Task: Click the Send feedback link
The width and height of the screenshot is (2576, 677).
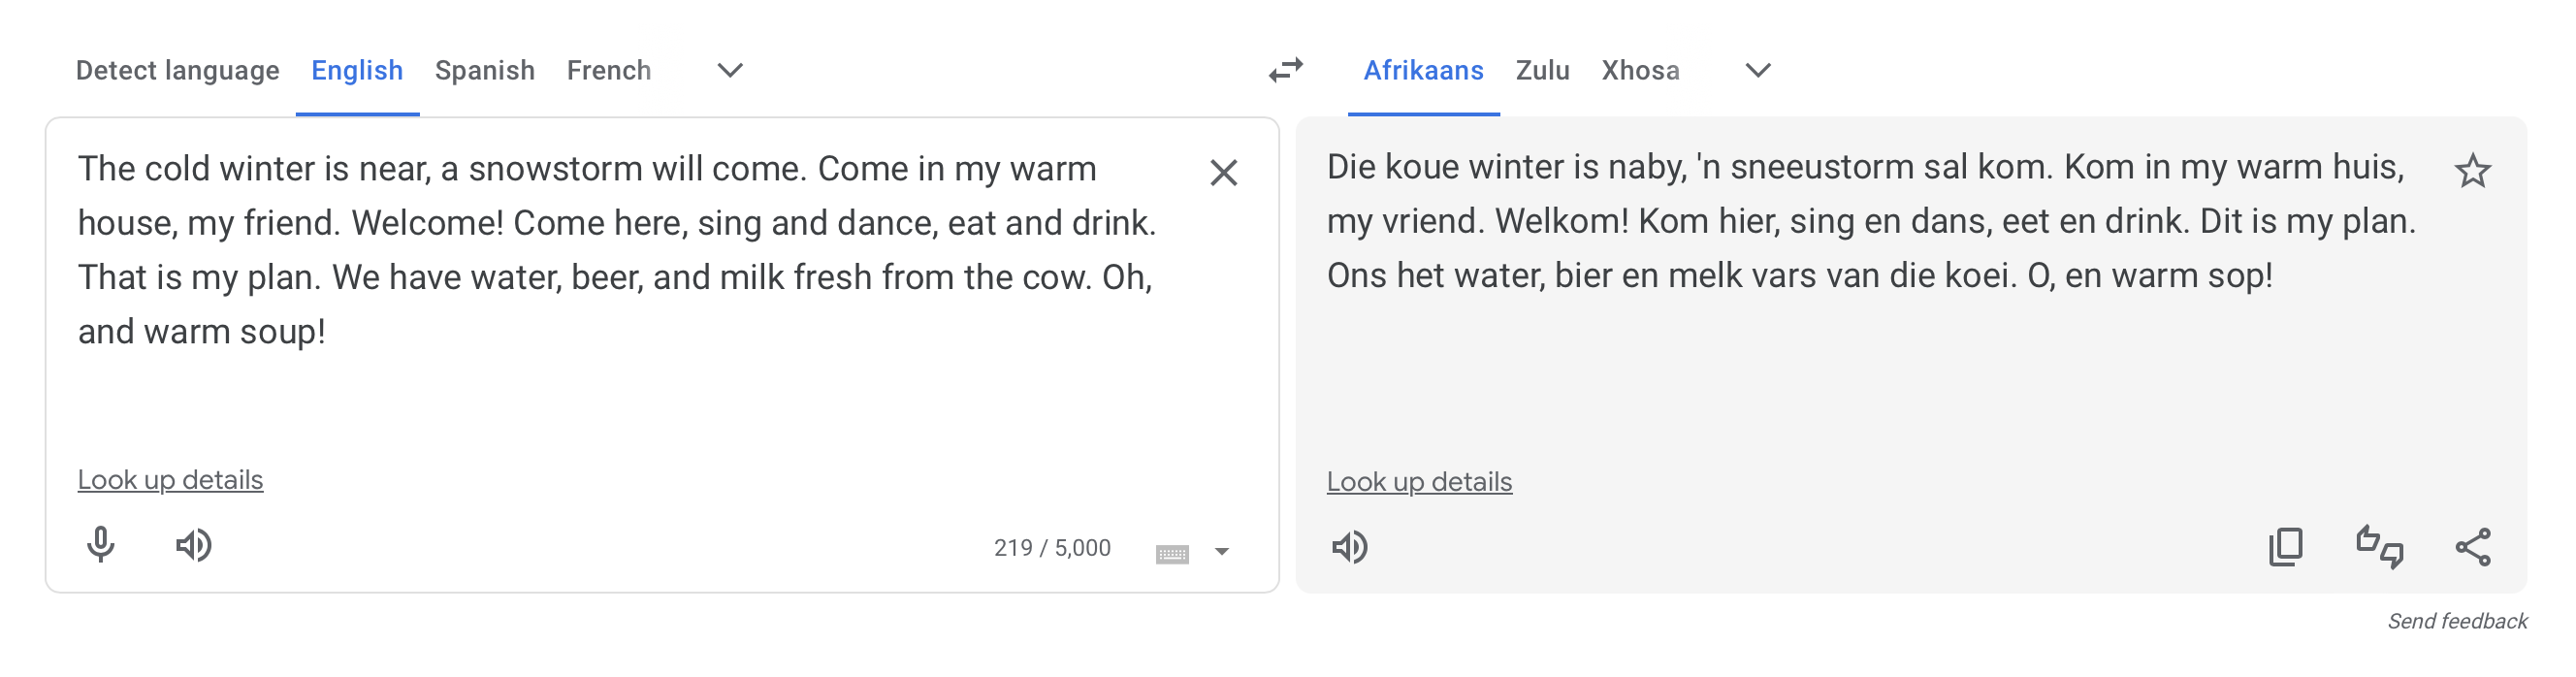Action: click(x=2456, y=621)
